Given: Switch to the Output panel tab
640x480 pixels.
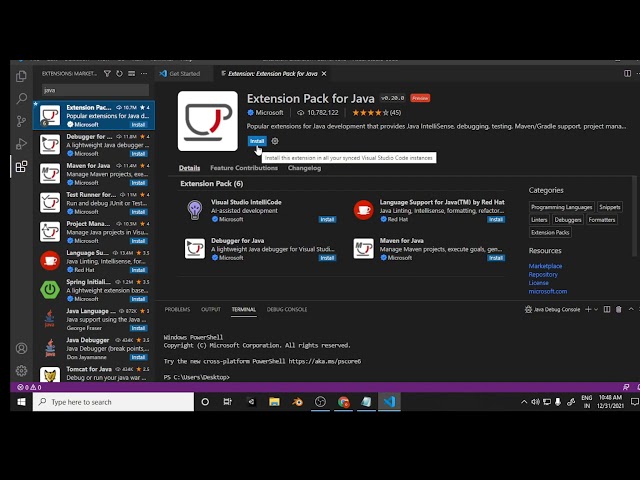Looking at the screenshot, I should tap(211, 309).
